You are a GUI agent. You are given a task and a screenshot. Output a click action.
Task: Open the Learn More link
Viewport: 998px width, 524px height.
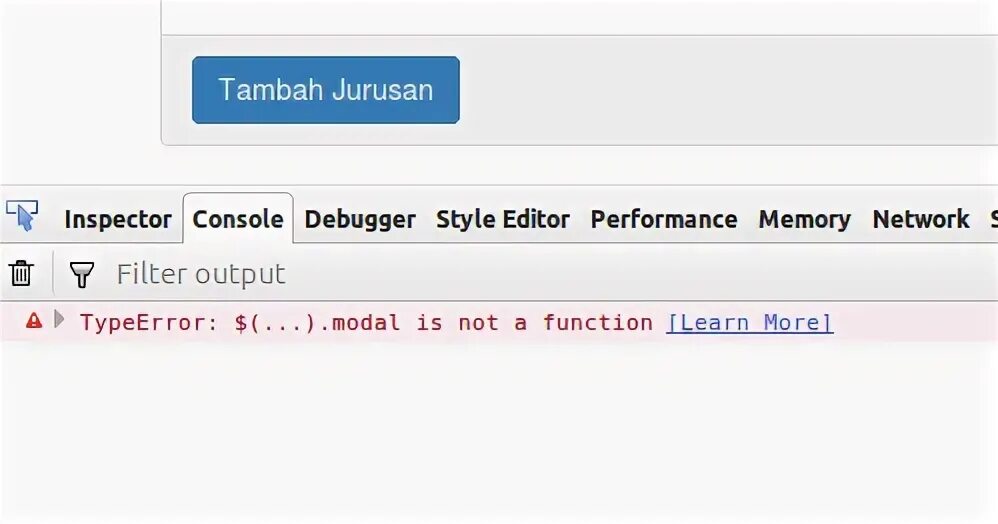pos(749,322)
